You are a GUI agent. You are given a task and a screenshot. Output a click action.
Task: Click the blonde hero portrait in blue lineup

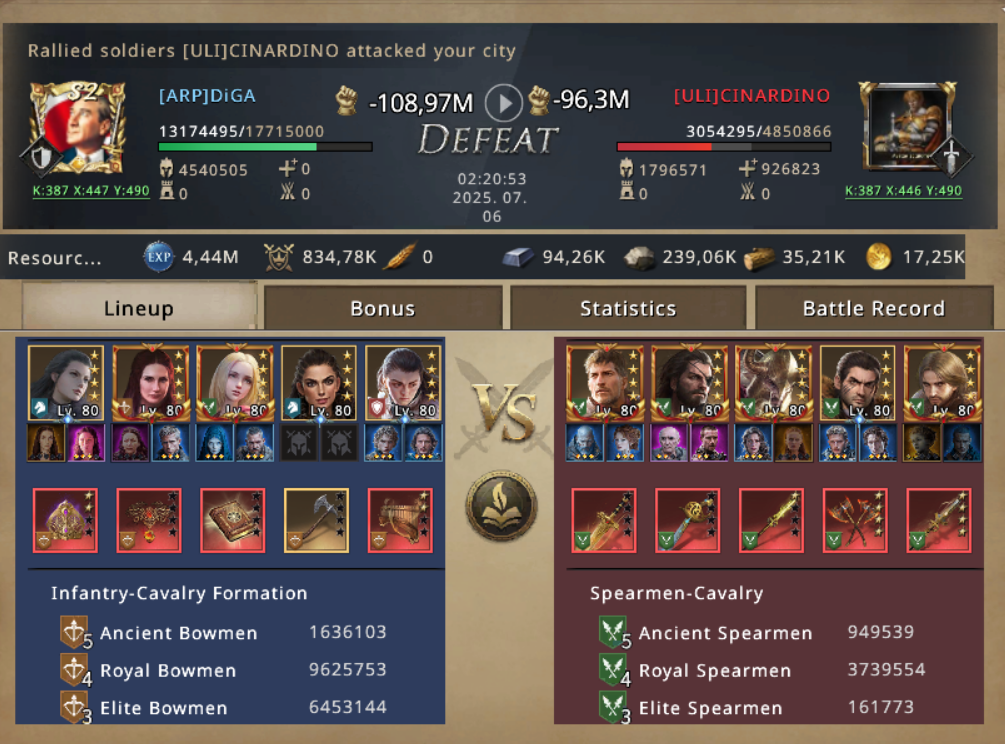point(235,383)
